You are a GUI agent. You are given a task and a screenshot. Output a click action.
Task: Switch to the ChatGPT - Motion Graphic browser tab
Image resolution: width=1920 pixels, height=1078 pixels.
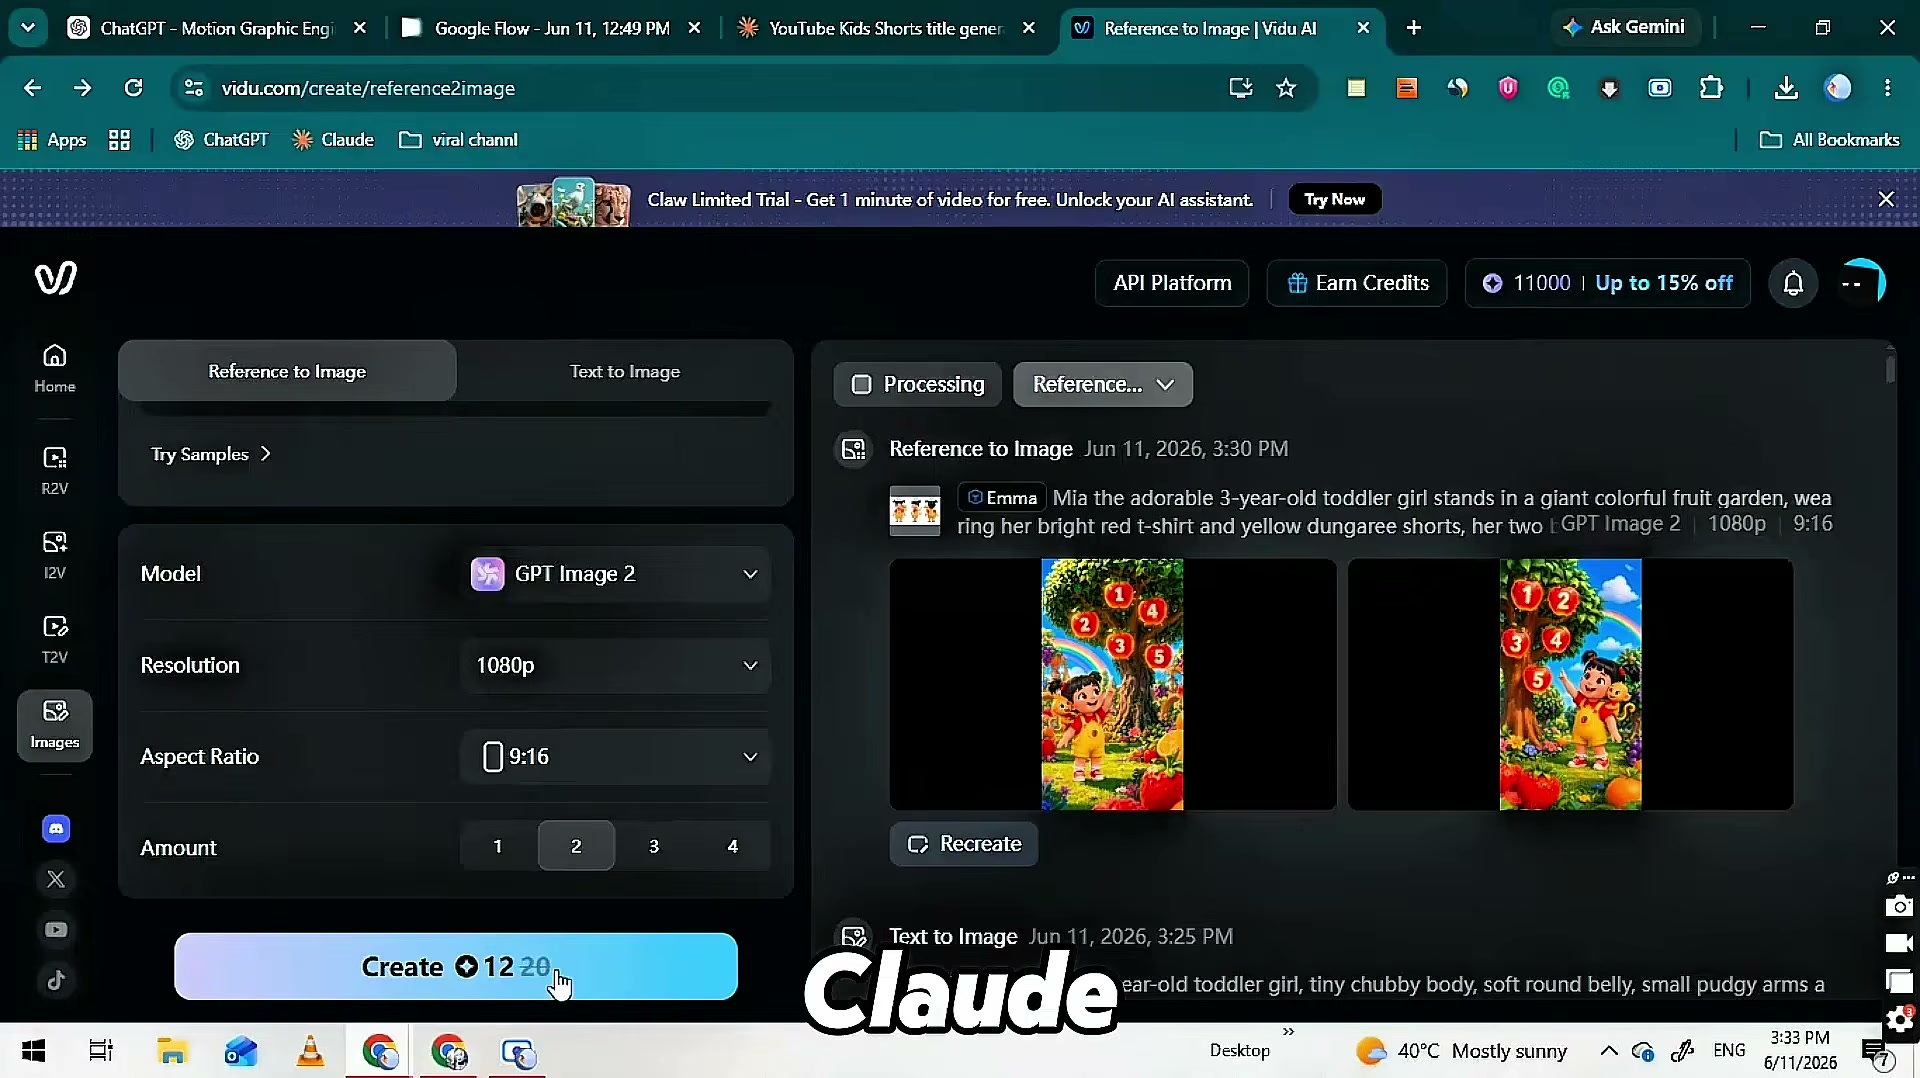click(x=218, y=28)
